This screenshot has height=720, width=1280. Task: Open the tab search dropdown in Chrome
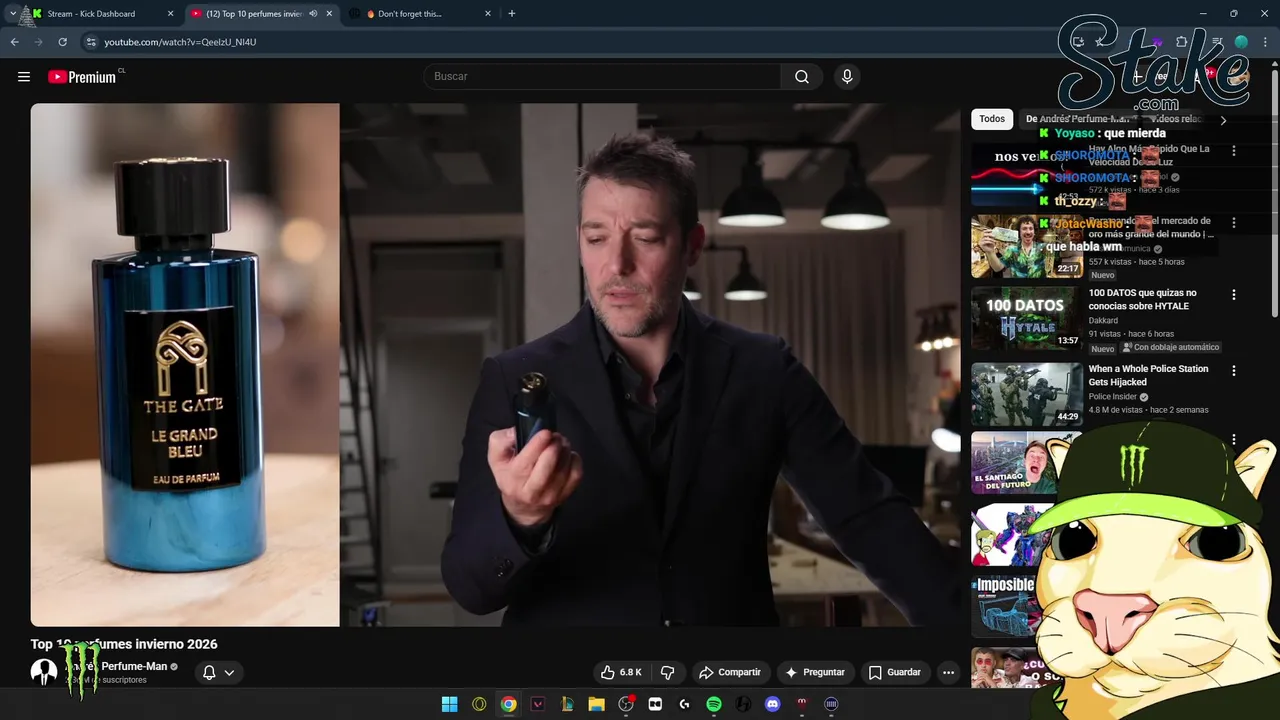pos(12,14)
